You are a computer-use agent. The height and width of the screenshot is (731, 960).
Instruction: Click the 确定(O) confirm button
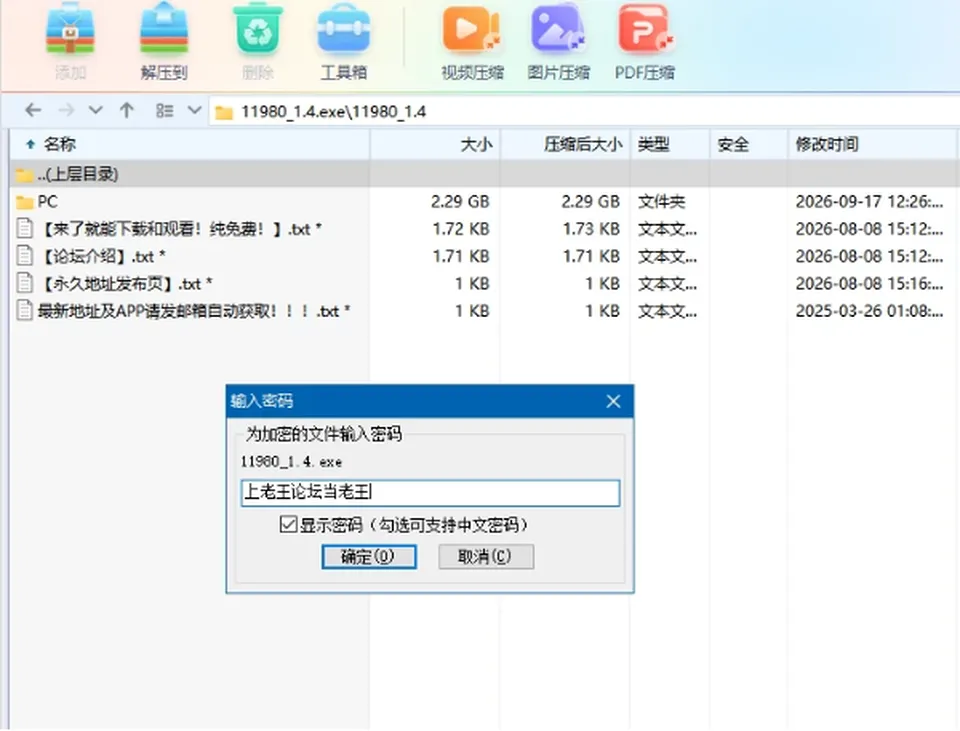tap(369, 557)
